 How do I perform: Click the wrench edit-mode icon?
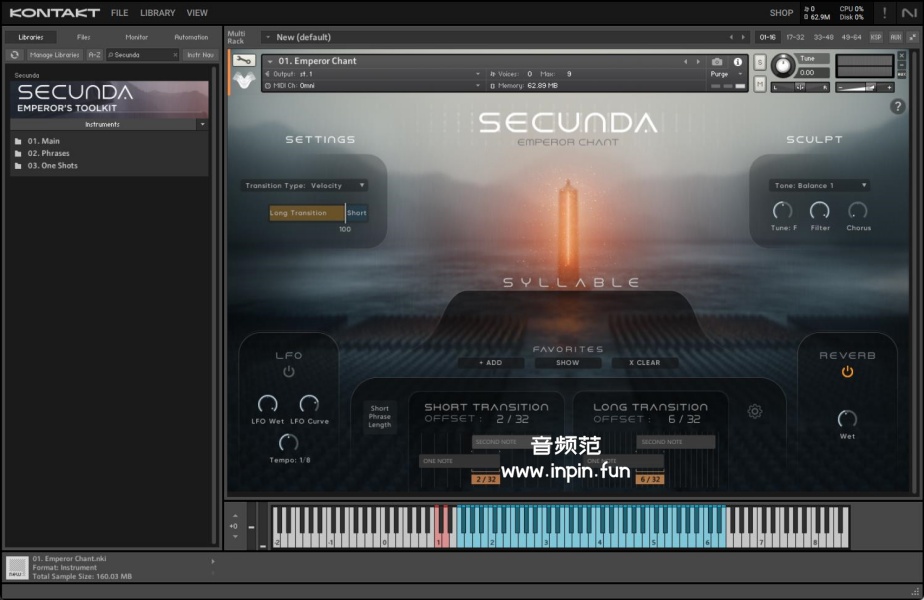(243, 60)
